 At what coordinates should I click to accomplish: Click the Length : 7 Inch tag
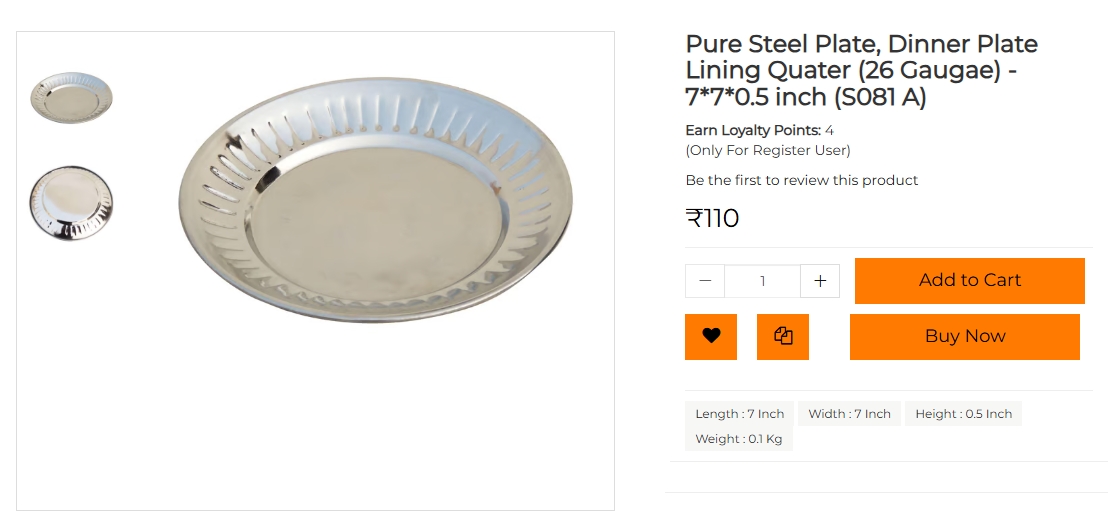[x=740, y=414]
